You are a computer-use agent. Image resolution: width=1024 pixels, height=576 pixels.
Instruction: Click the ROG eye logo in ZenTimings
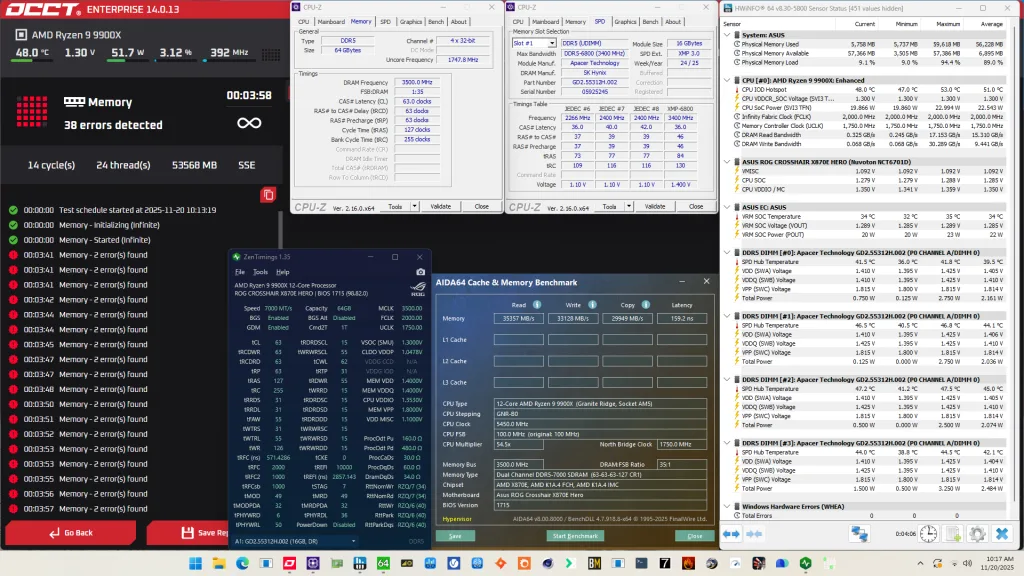click(x=419, y=287)
